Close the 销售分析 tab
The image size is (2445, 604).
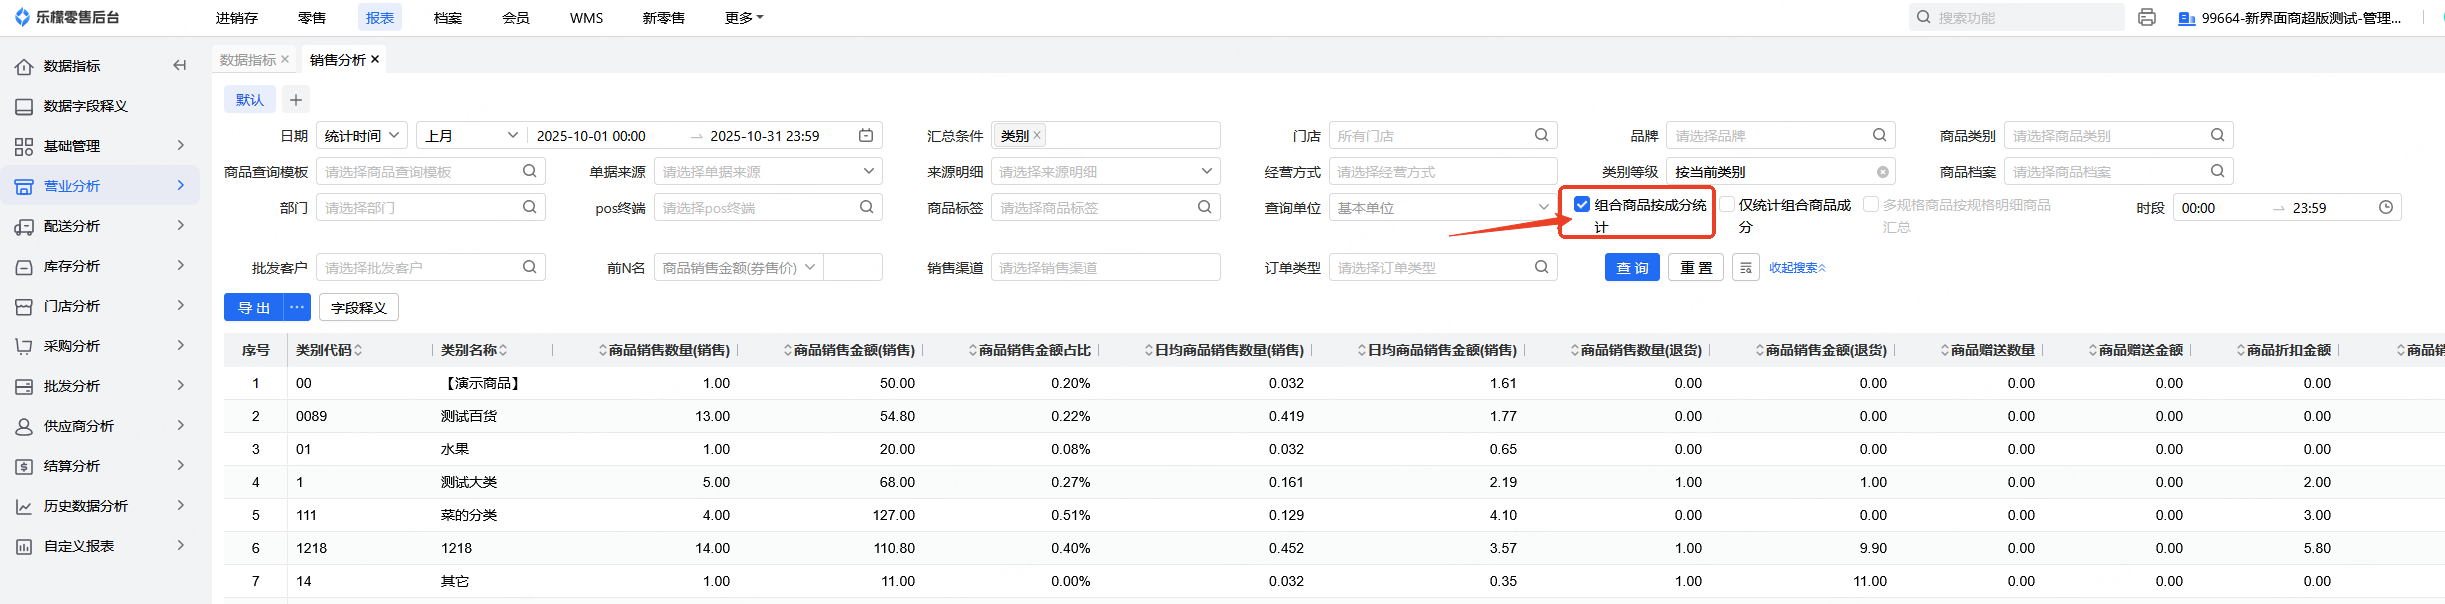[x=375, y=60]
